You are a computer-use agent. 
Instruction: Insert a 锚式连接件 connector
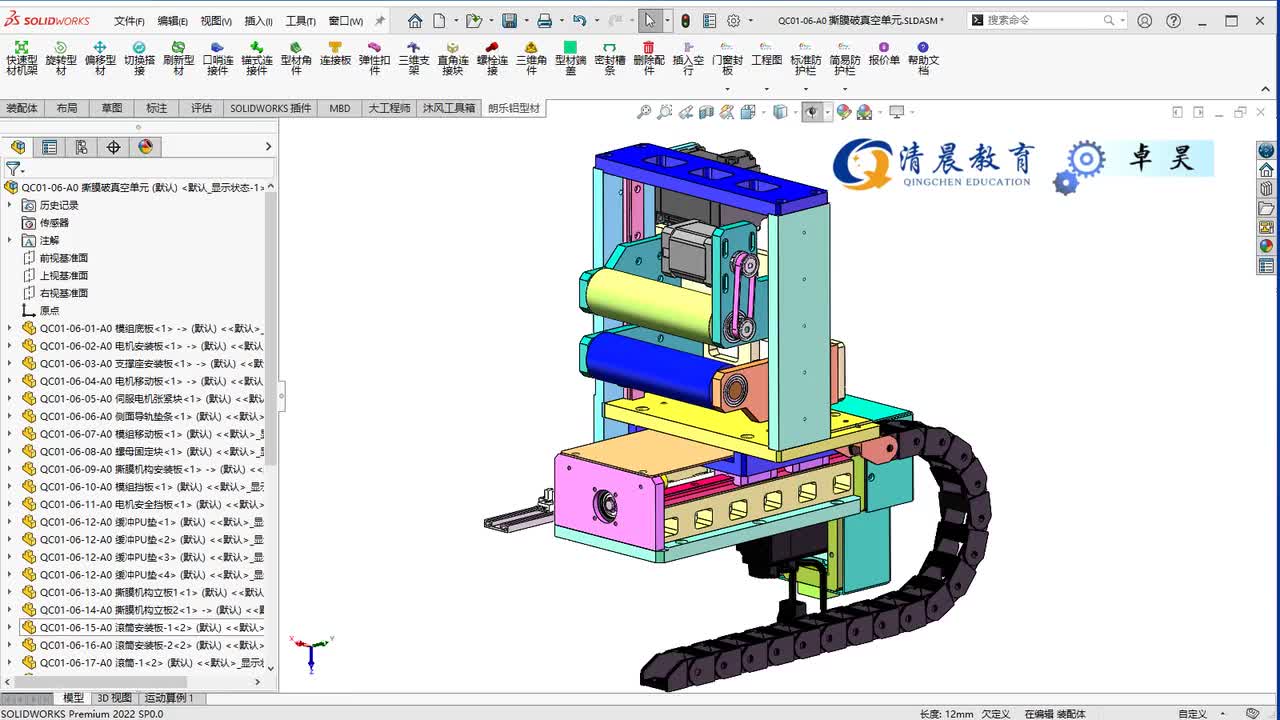point(256,58)
